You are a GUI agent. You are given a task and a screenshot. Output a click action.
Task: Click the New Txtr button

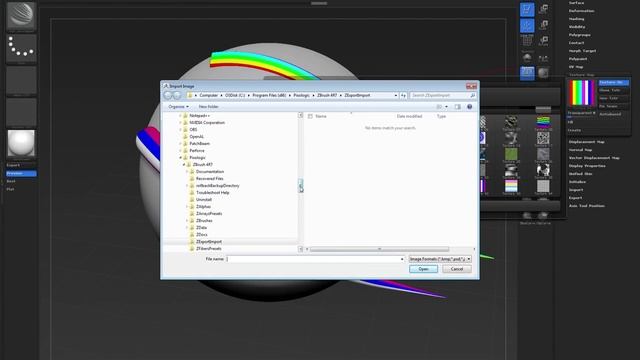coord(613,98)
